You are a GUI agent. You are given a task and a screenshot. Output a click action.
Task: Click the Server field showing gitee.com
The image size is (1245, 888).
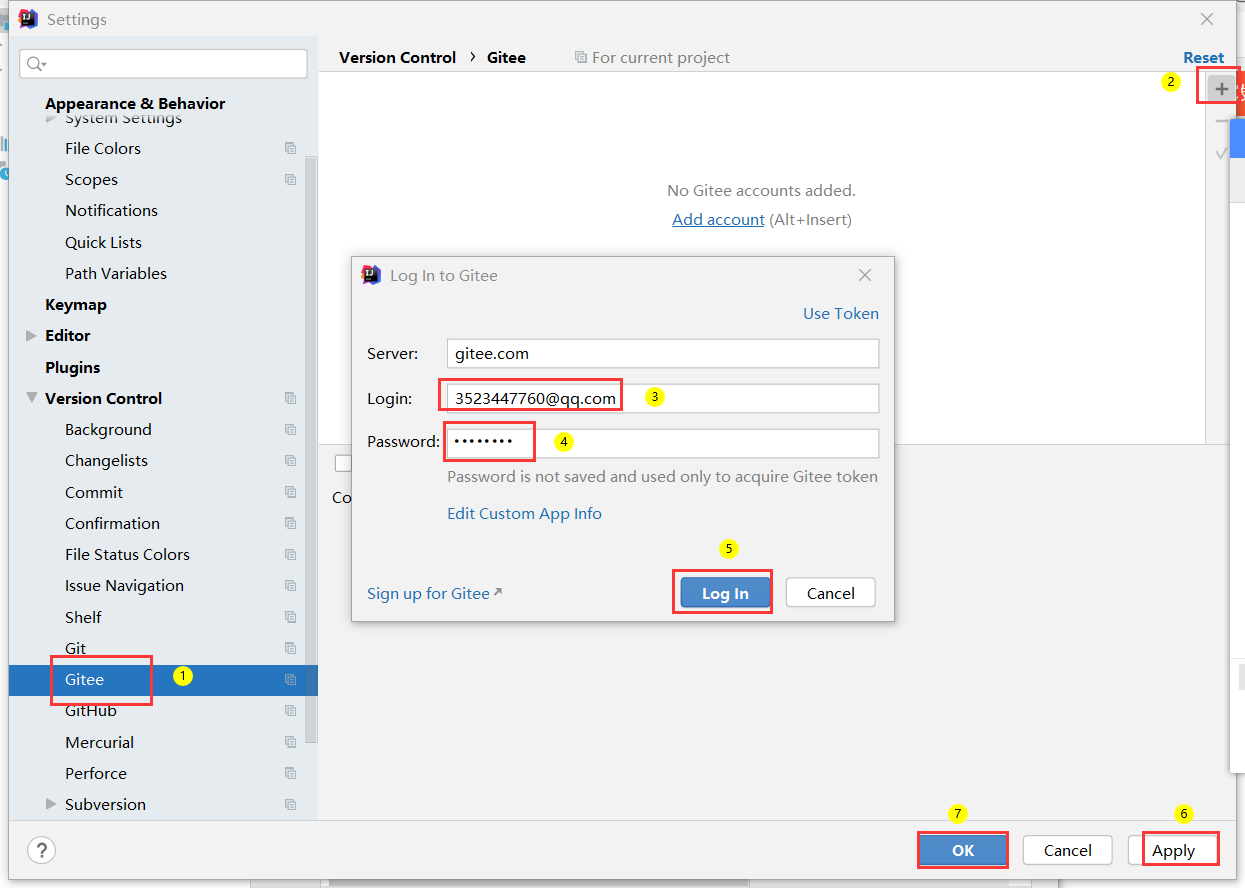coord(663,353)
